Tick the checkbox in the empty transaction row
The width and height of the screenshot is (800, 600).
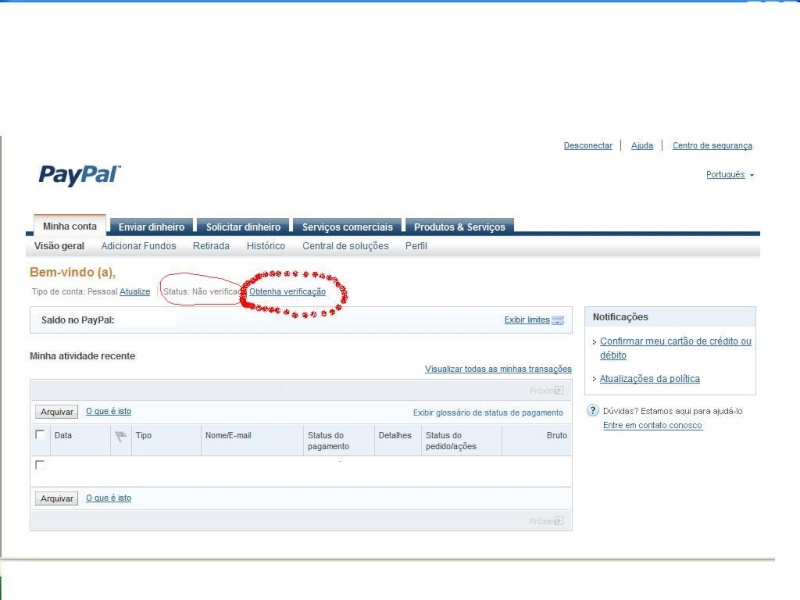point(40,465)
